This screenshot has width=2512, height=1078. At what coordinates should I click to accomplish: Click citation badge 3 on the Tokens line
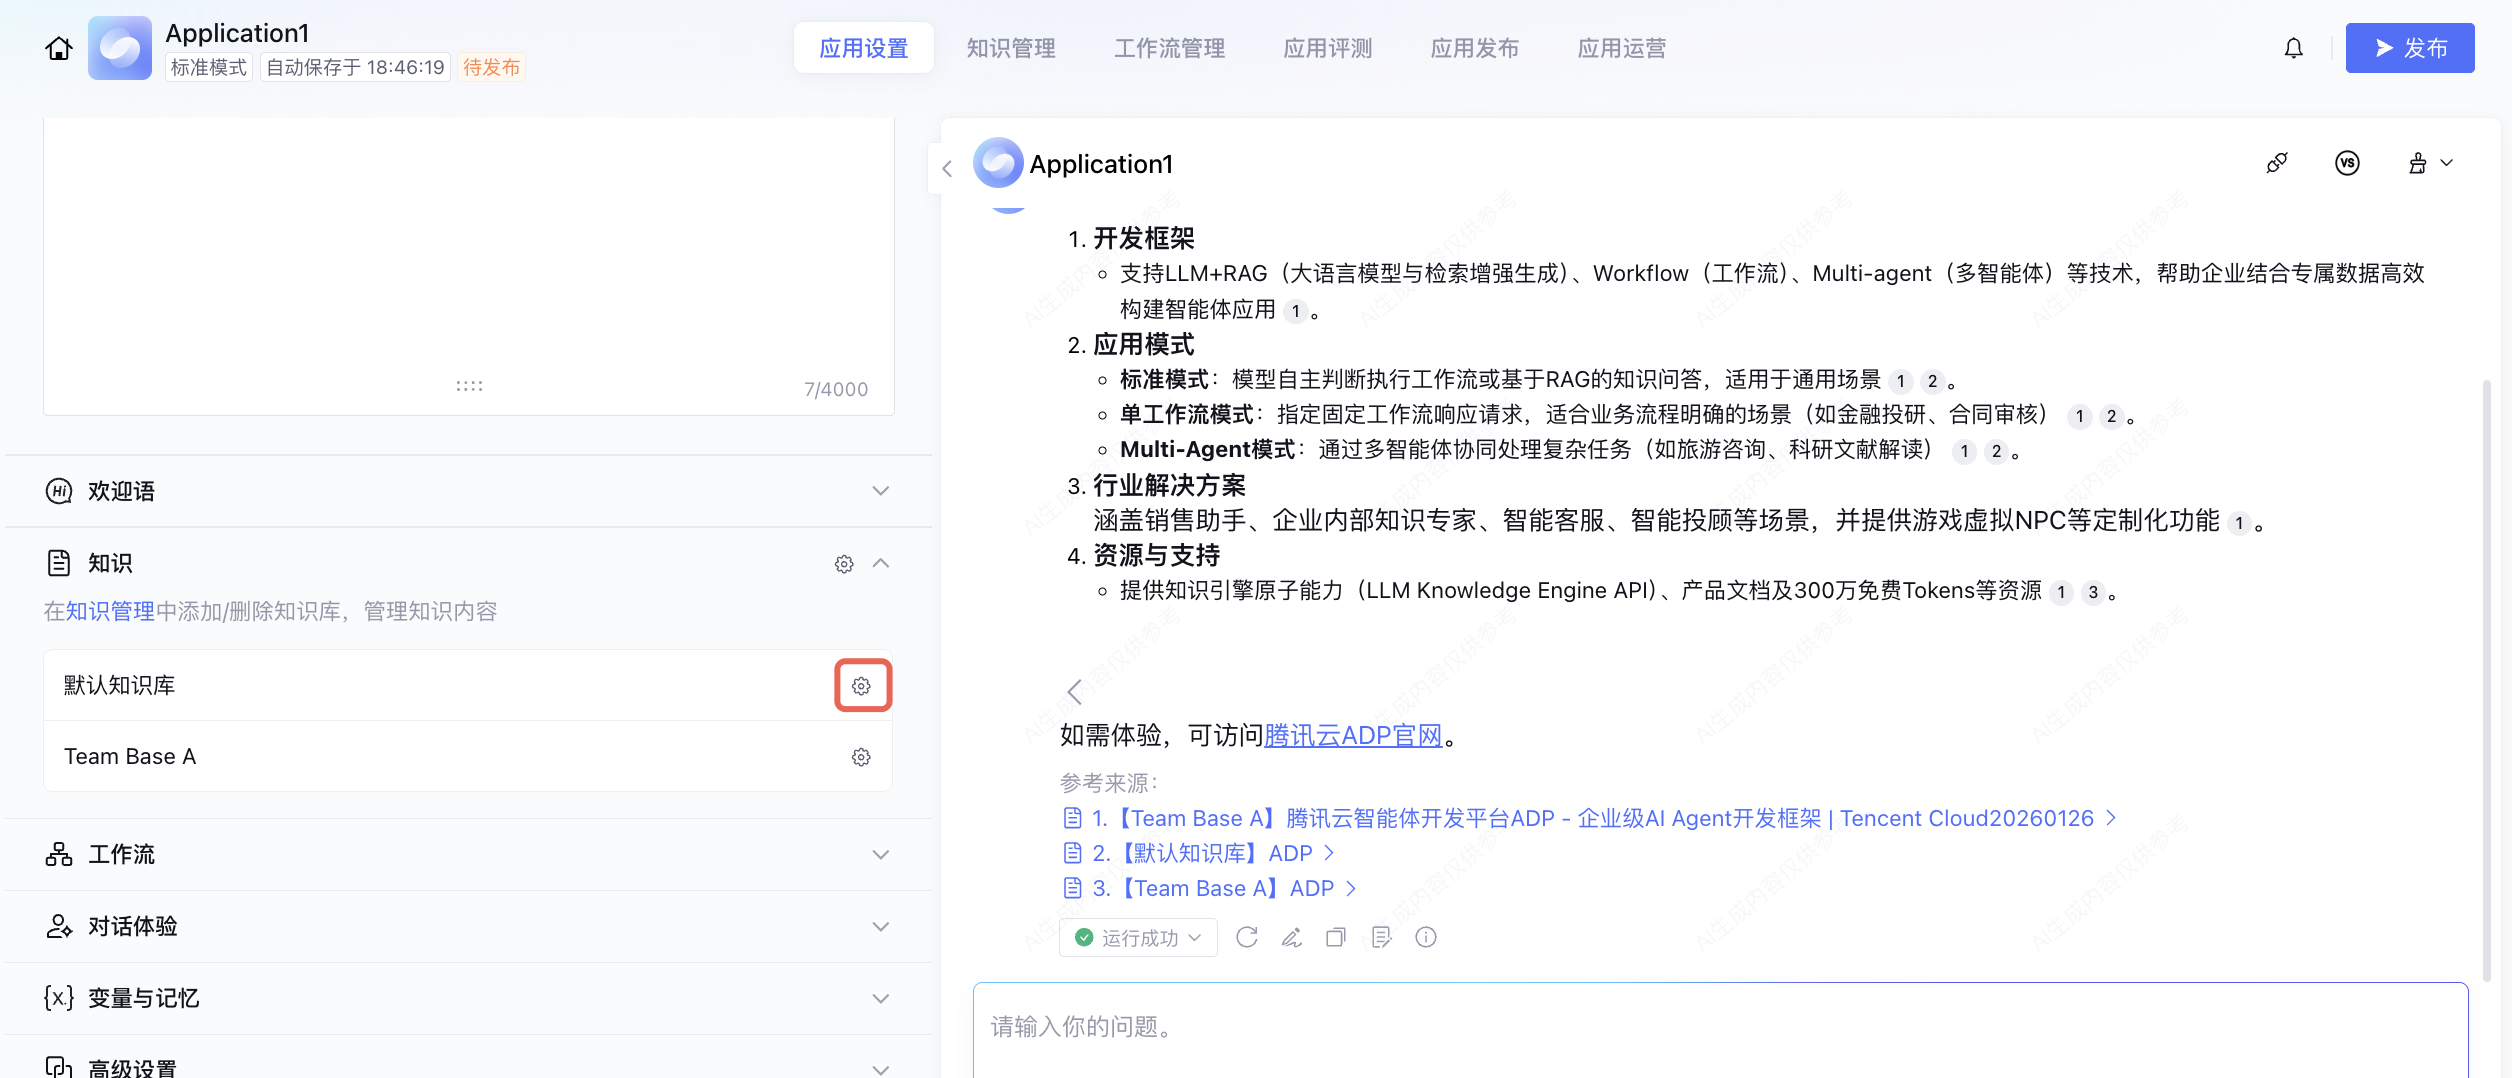(x=2093, y=592)
